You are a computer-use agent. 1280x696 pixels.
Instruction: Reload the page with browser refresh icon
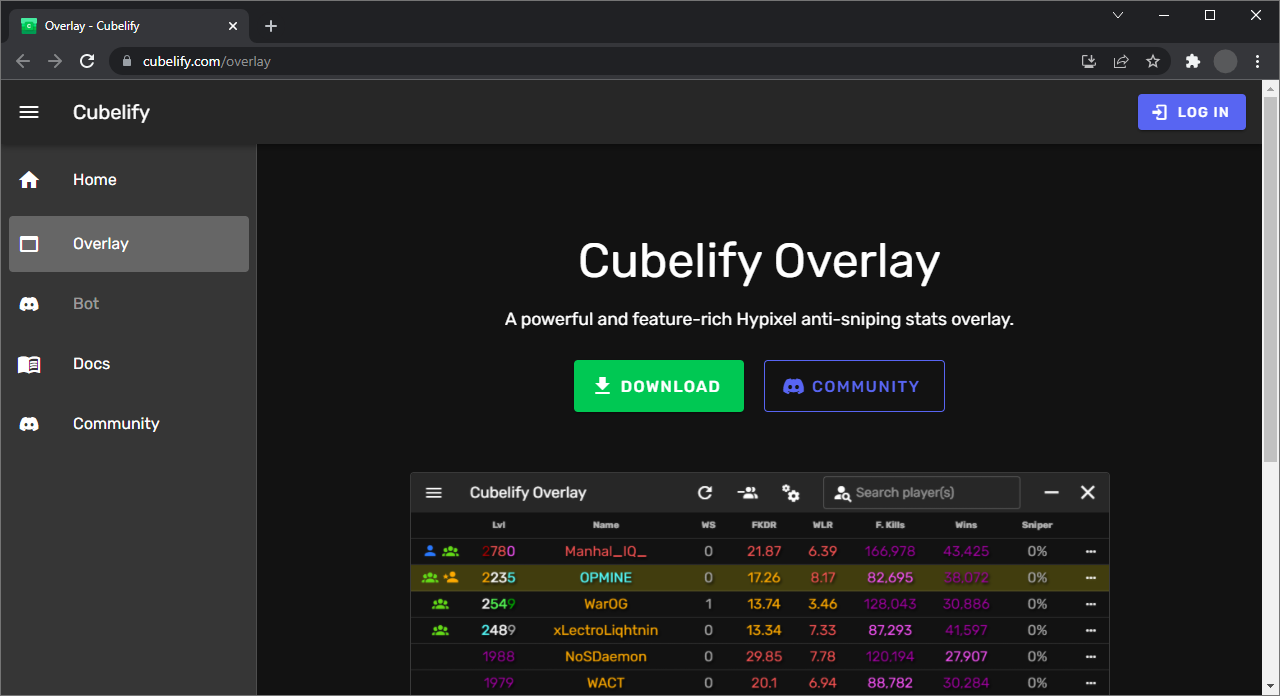[x=87, y=61]
